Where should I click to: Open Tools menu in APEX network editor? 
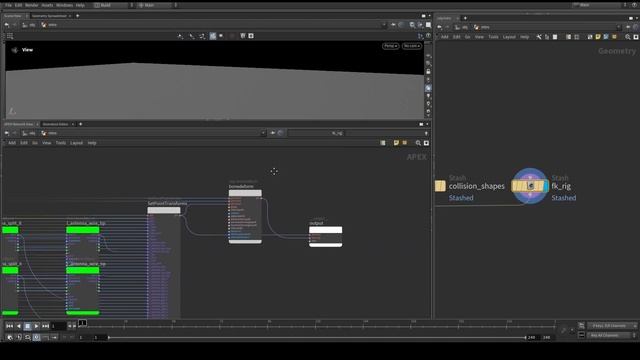coord(60,143)
